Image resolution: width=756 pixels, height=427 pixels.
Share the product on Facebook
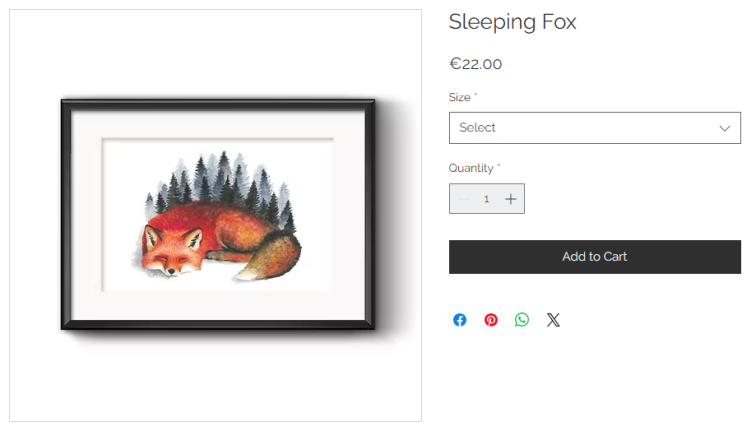point(459,320)
